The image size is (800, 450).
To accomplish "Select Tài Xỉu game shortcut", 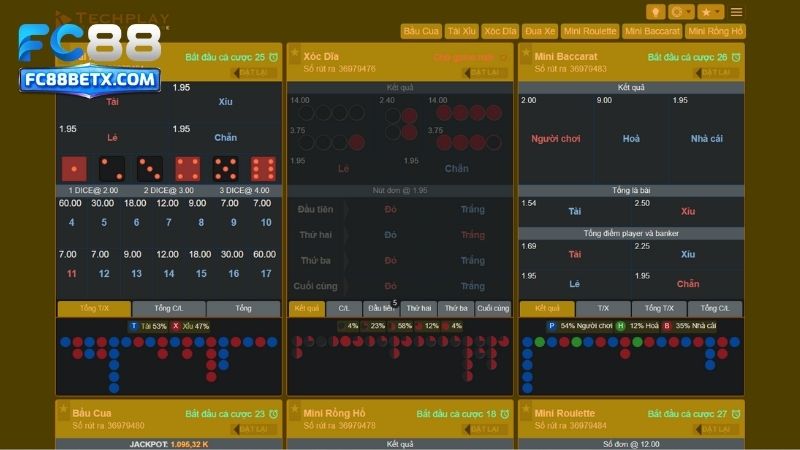I will [x=461, y=31].
